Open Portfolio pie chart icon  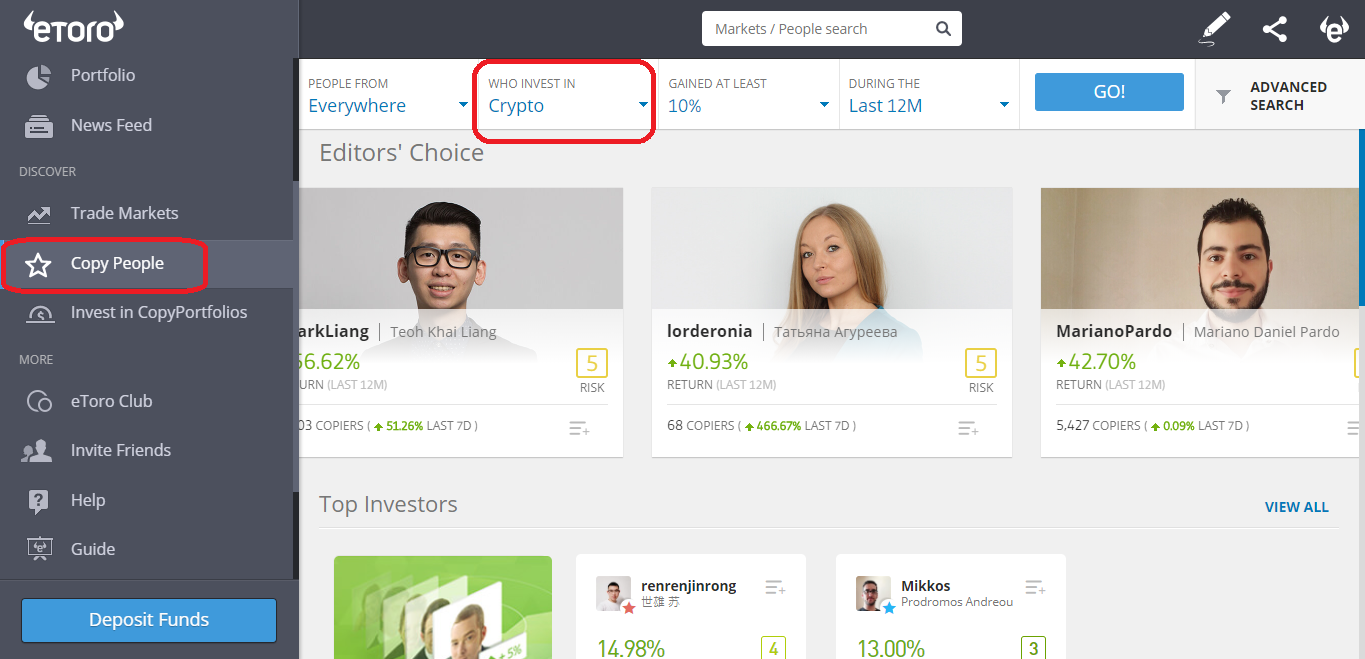pyautogui.click(x=38, y=76)
